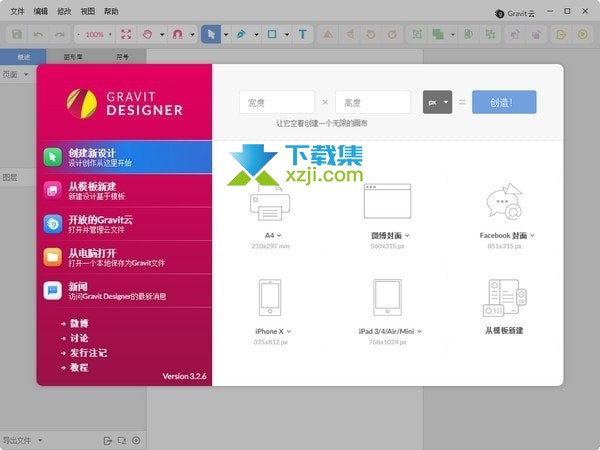Image resolution: width=600 pixels, height=450 pixels.
Task: Expand the pointer tool dropdown arrow
Action: point(226,34)
